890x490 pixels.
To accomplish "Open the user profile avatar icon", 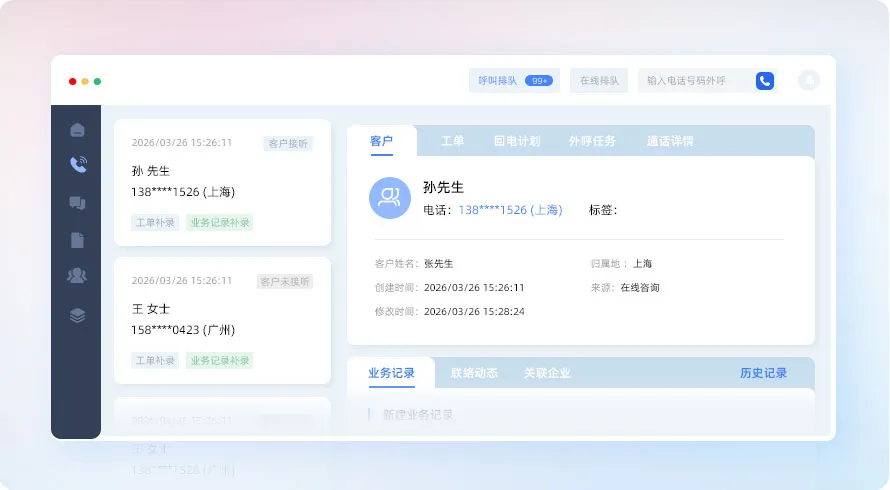I will (809, 80).
